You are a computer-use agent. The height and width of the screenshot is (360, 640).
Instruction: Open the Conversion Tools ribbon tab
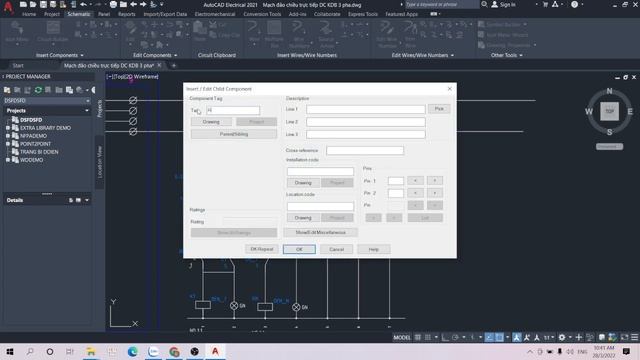click(262, 14)
